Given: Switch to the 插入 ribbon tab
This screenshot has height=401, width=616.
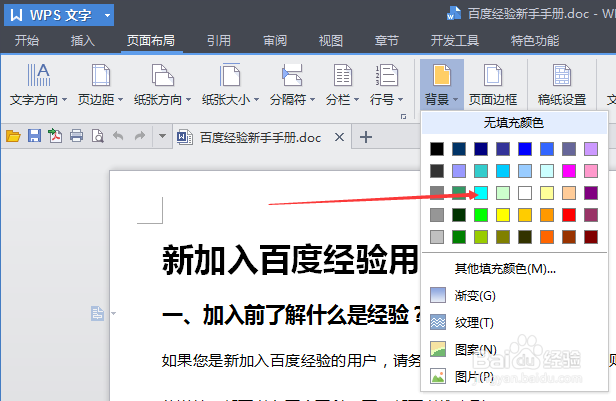Looking at the screenshot, I should tap(82, 40).
